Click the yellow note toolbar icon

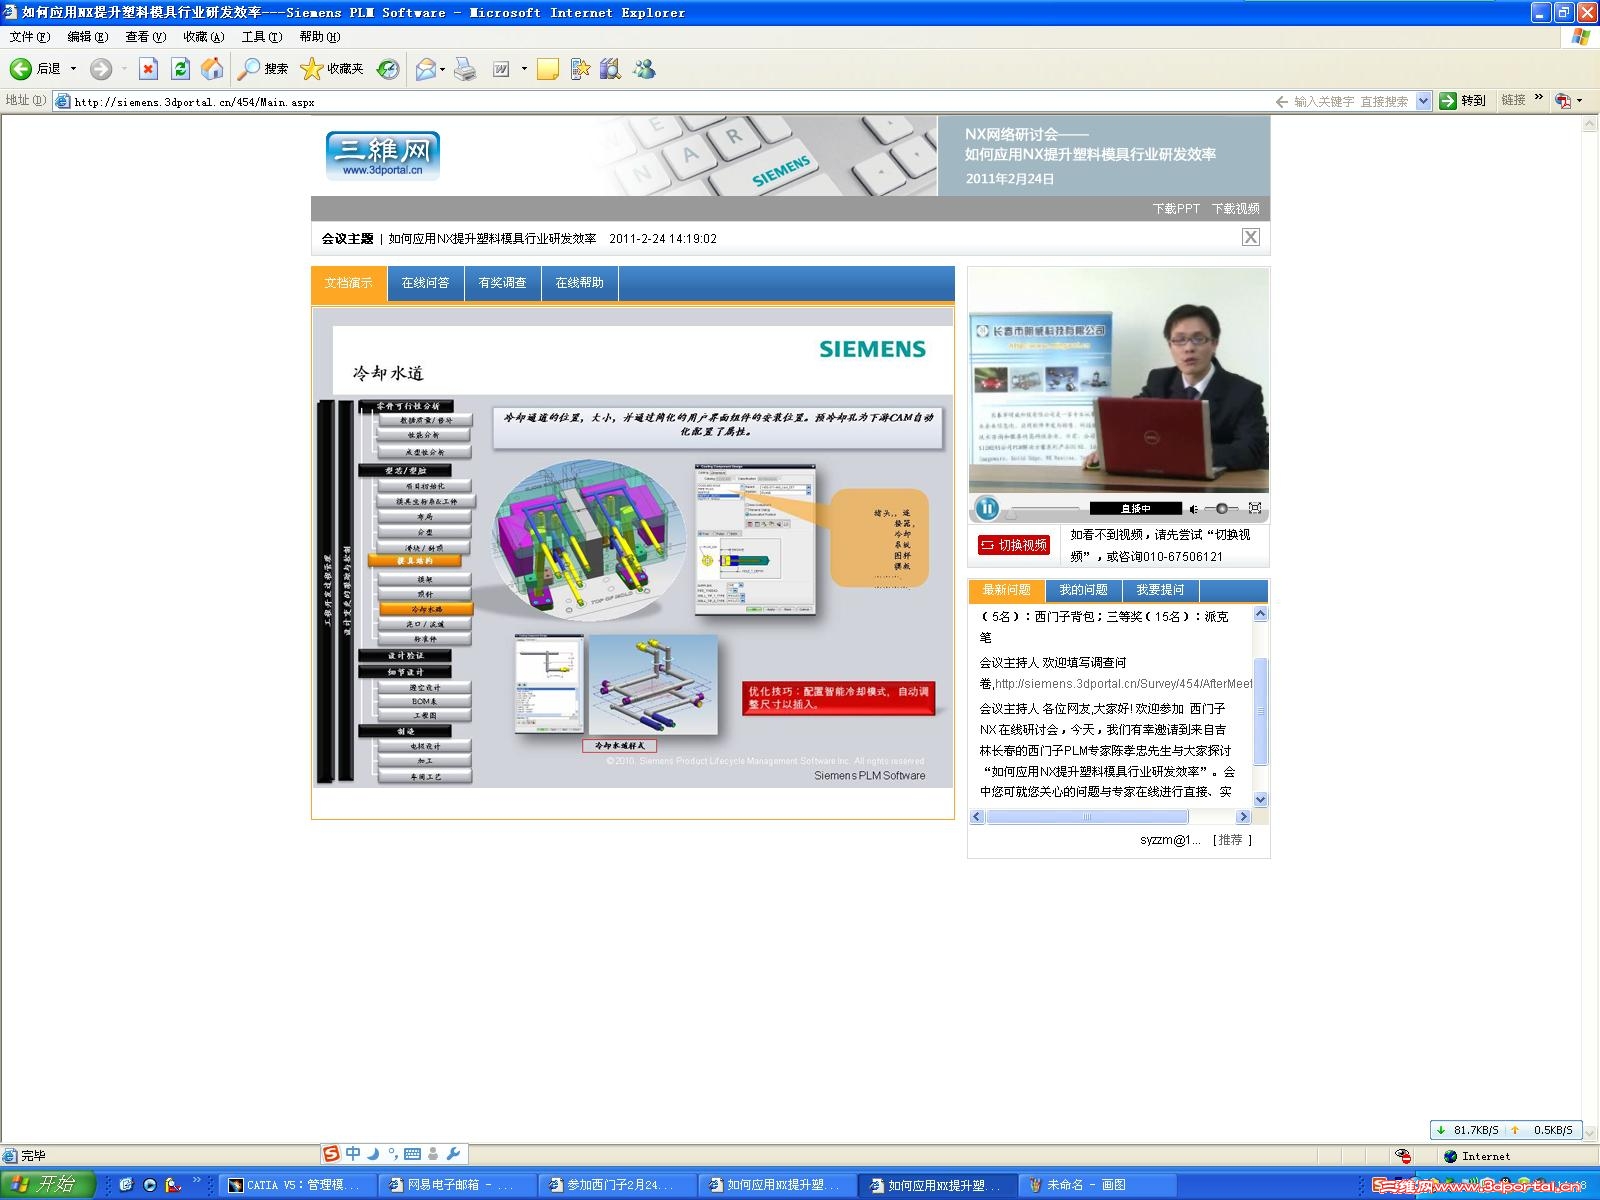[547, 69]
